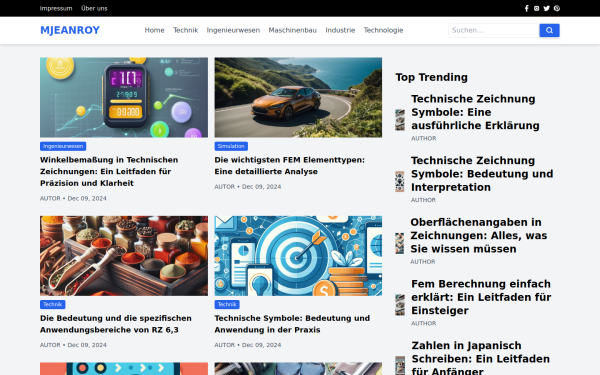
Task: Click AUTHOR label under 'ausführliche Erklärung' item
Action: tap(424, 139)
